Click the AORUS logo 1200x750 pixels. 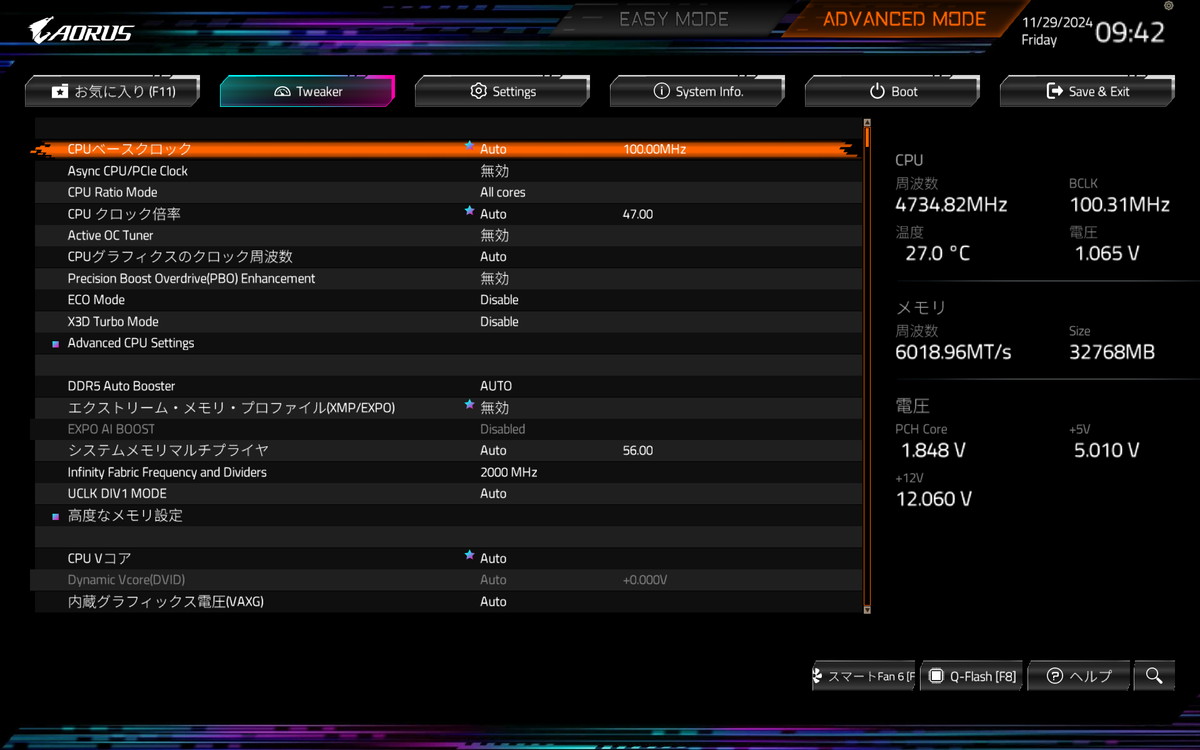[x=82, y=30]
